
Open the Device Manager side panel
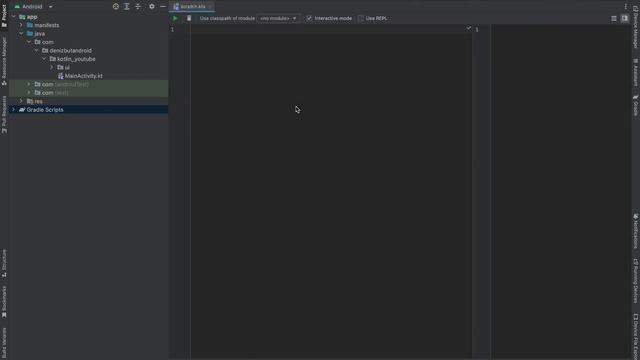click(636, 27)
